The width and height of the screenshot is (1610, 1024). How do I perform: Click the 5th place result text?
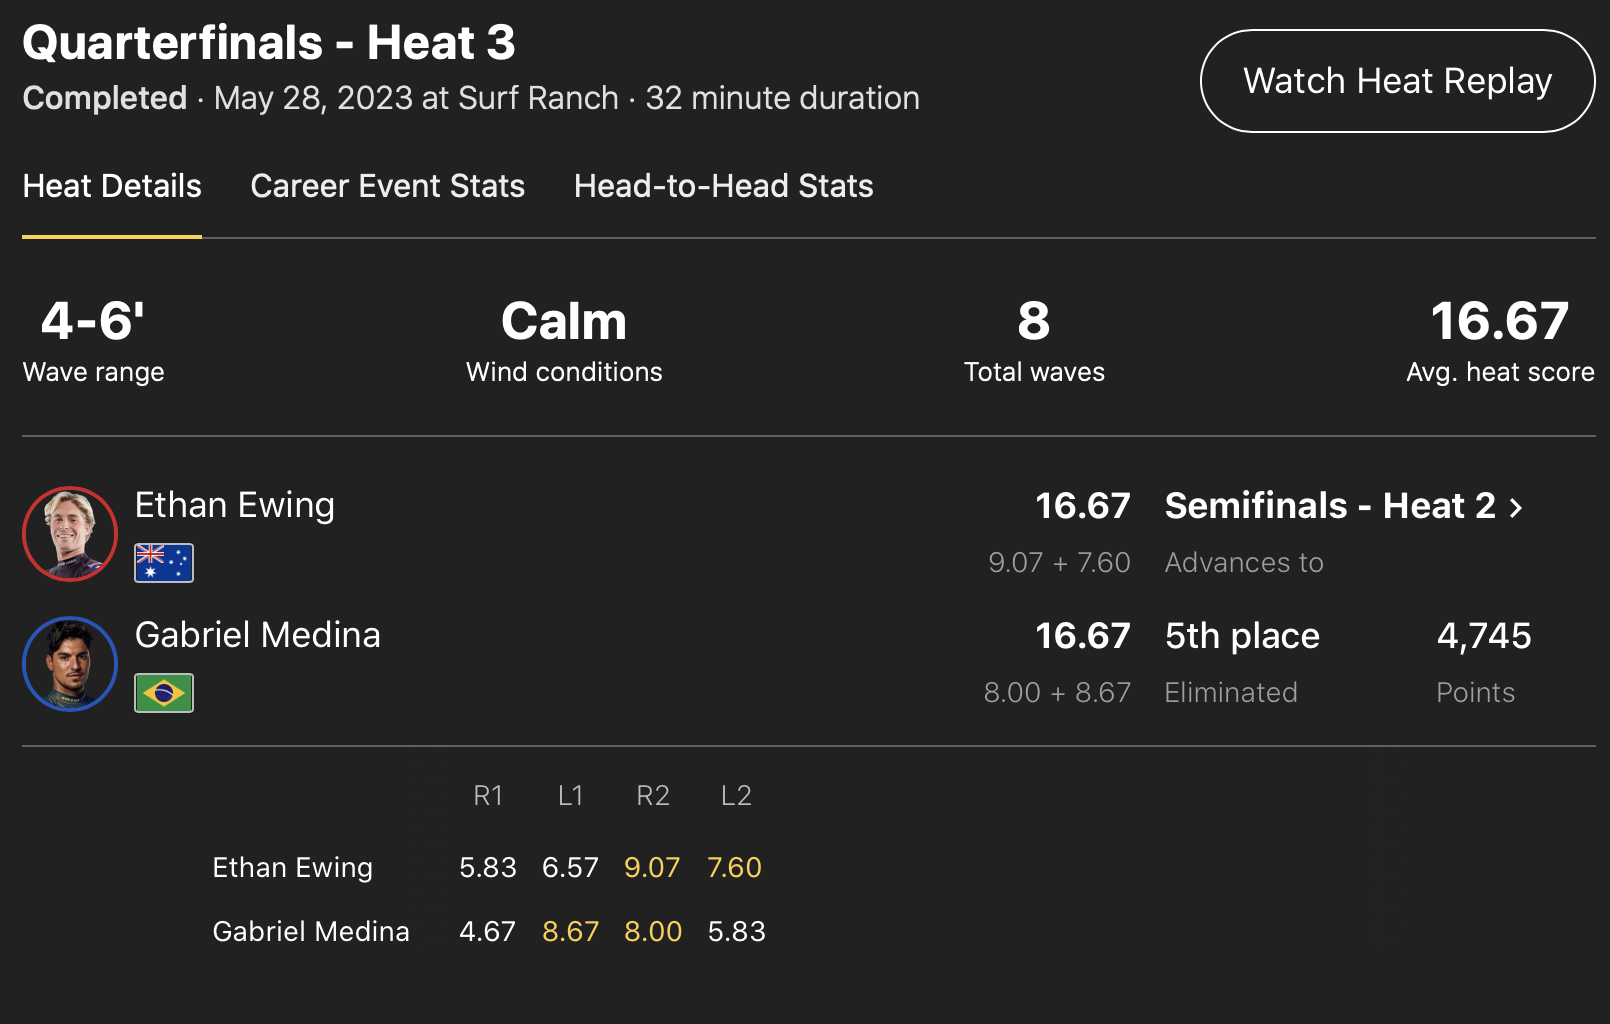tap(1242, 636)
